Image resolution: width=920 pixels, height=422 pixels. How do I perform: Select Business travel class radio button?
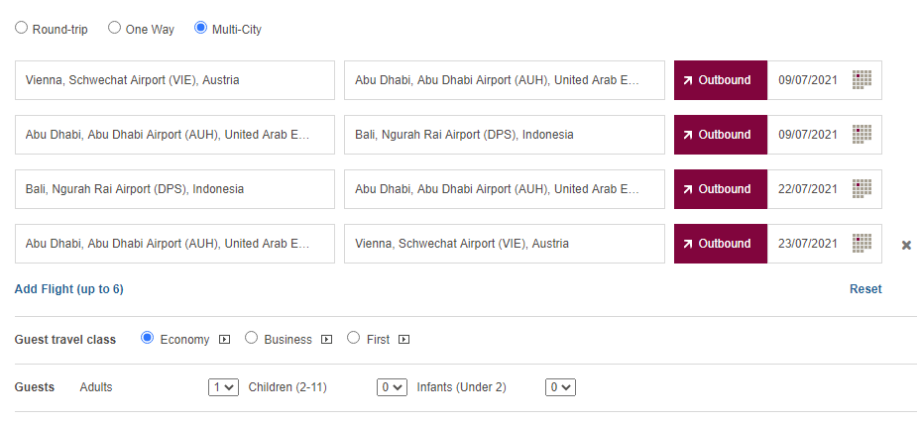tap(251, 339)
